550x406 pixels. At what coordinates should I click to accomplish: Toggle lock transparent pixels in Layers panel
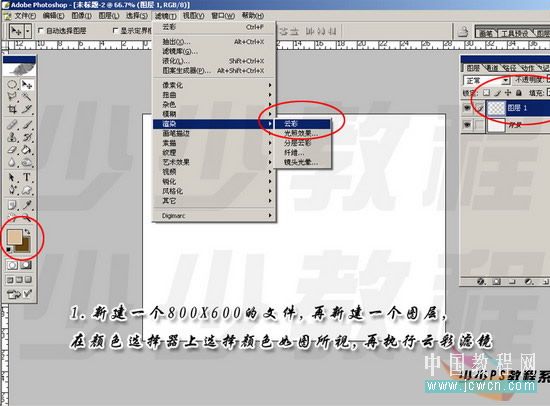[486, 93]
